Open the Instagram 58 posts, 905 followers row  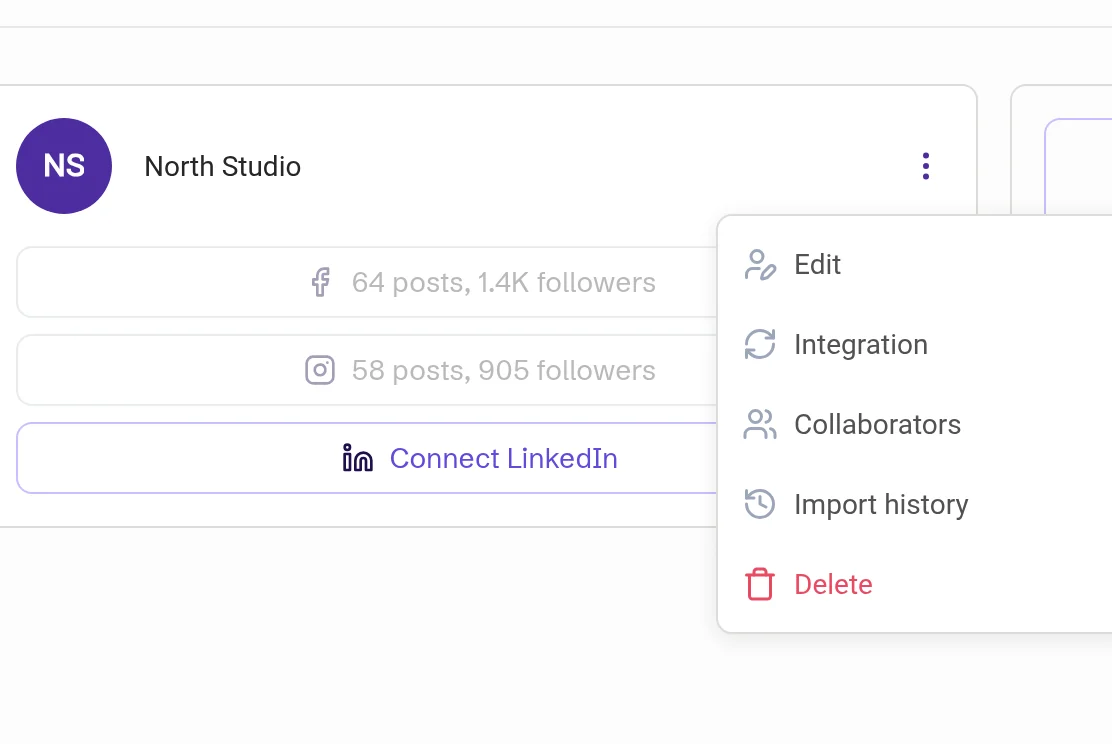[x=367, y=370]
